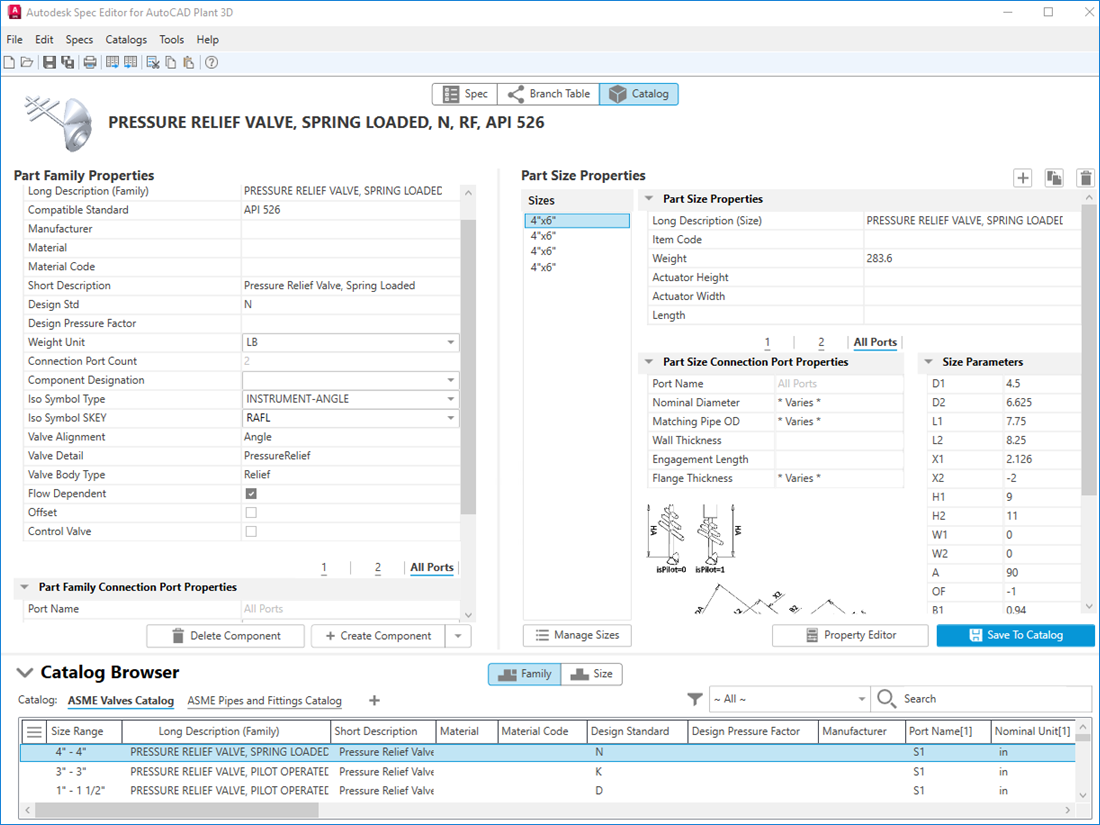Switch Catalog Browser to Size view
Viewport: 1100px width, 825px height.
tap(592, 674)
